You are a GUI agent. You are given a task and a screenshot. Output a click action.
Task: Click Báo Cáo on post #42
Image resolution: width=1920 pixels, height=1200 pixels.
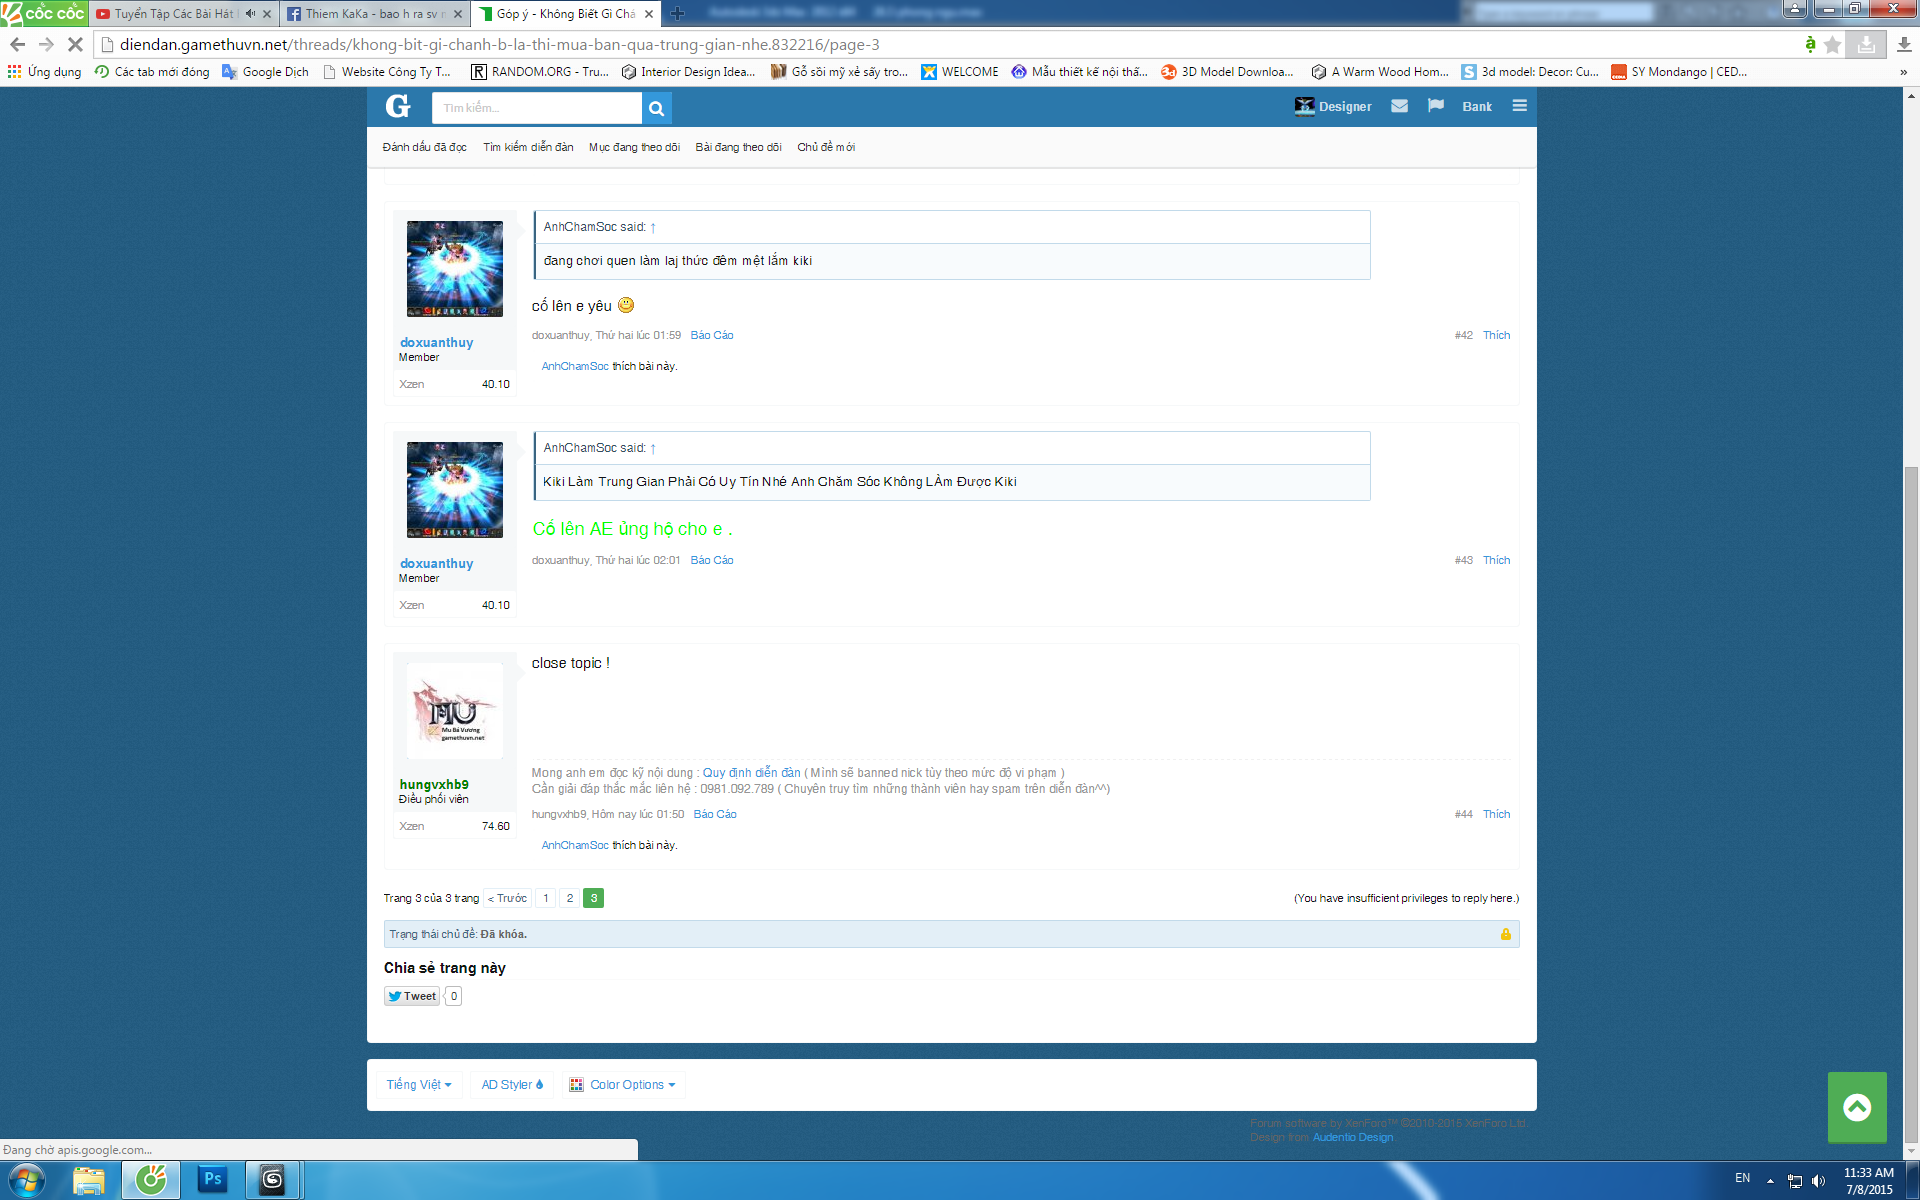pos(712,335)
